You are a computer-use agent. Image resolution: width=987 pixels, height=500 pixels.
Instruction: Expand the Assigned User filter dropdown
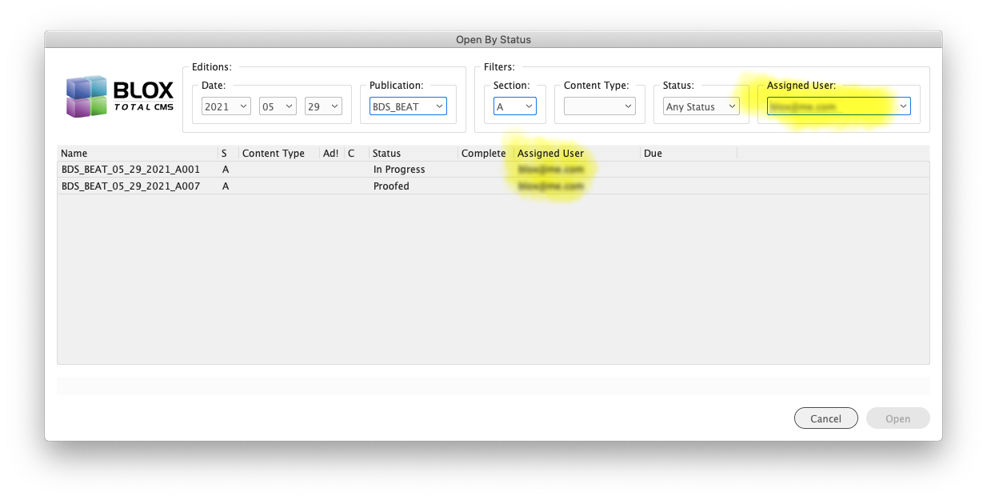tap(838, 106)
